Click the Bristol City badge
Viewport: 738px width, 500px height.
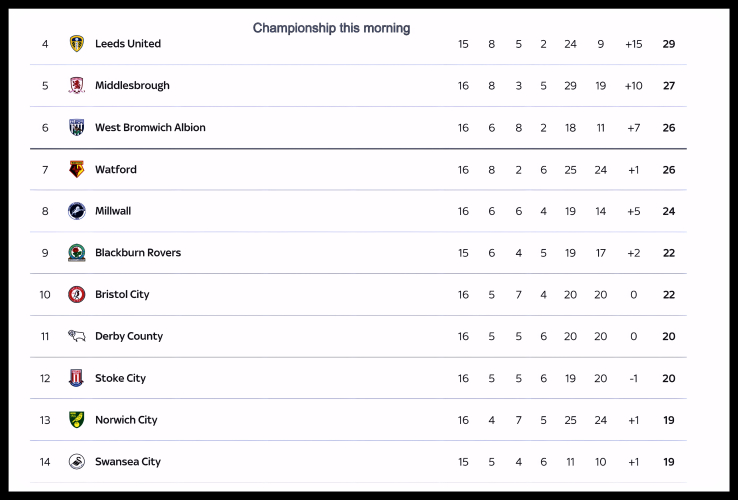coord(77,295)
